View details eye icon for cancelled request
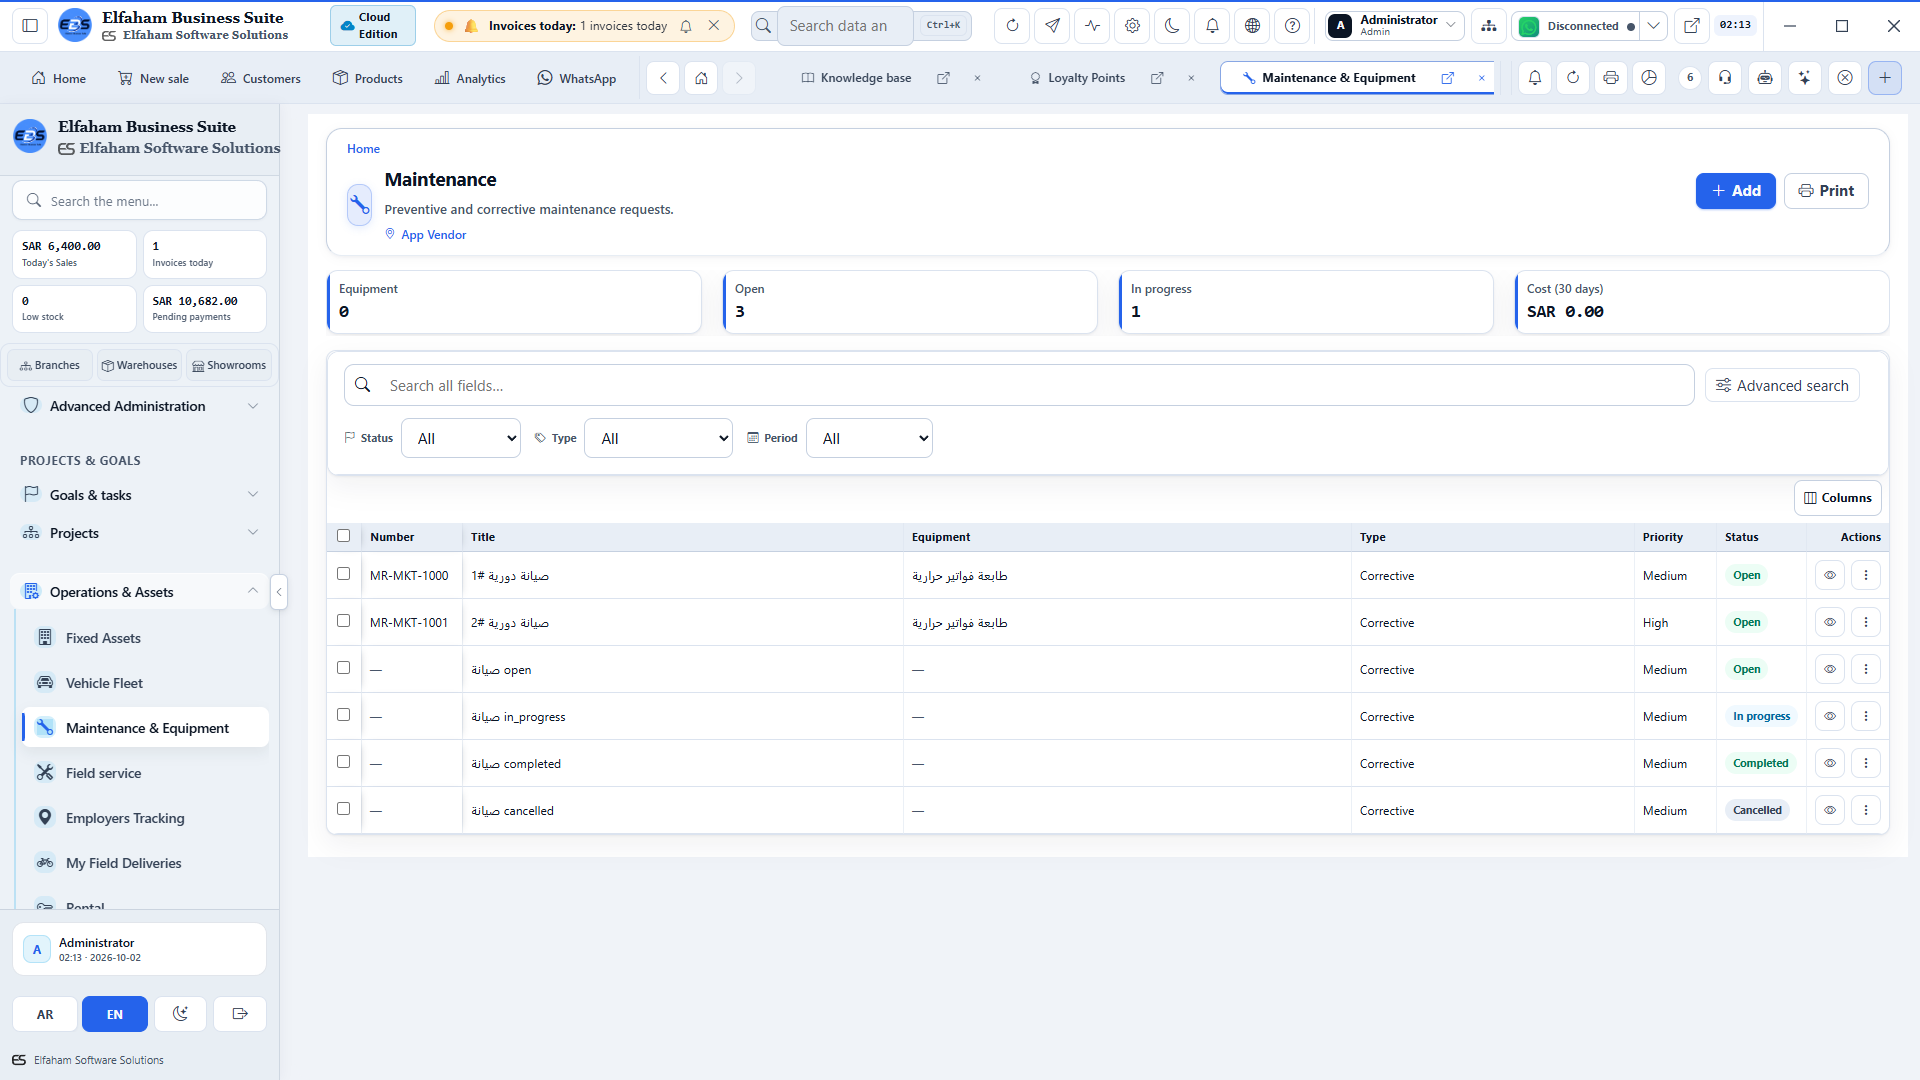 [x=1830, y=810]
